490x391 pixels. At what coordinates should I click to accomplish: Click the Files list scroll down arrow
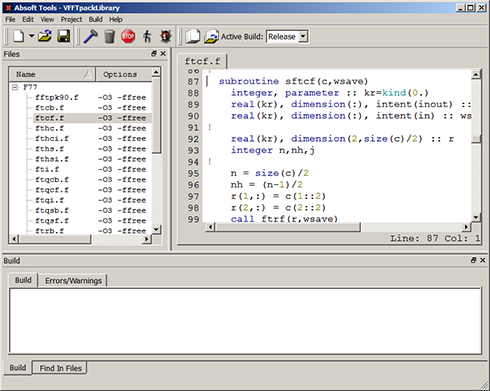156,229
